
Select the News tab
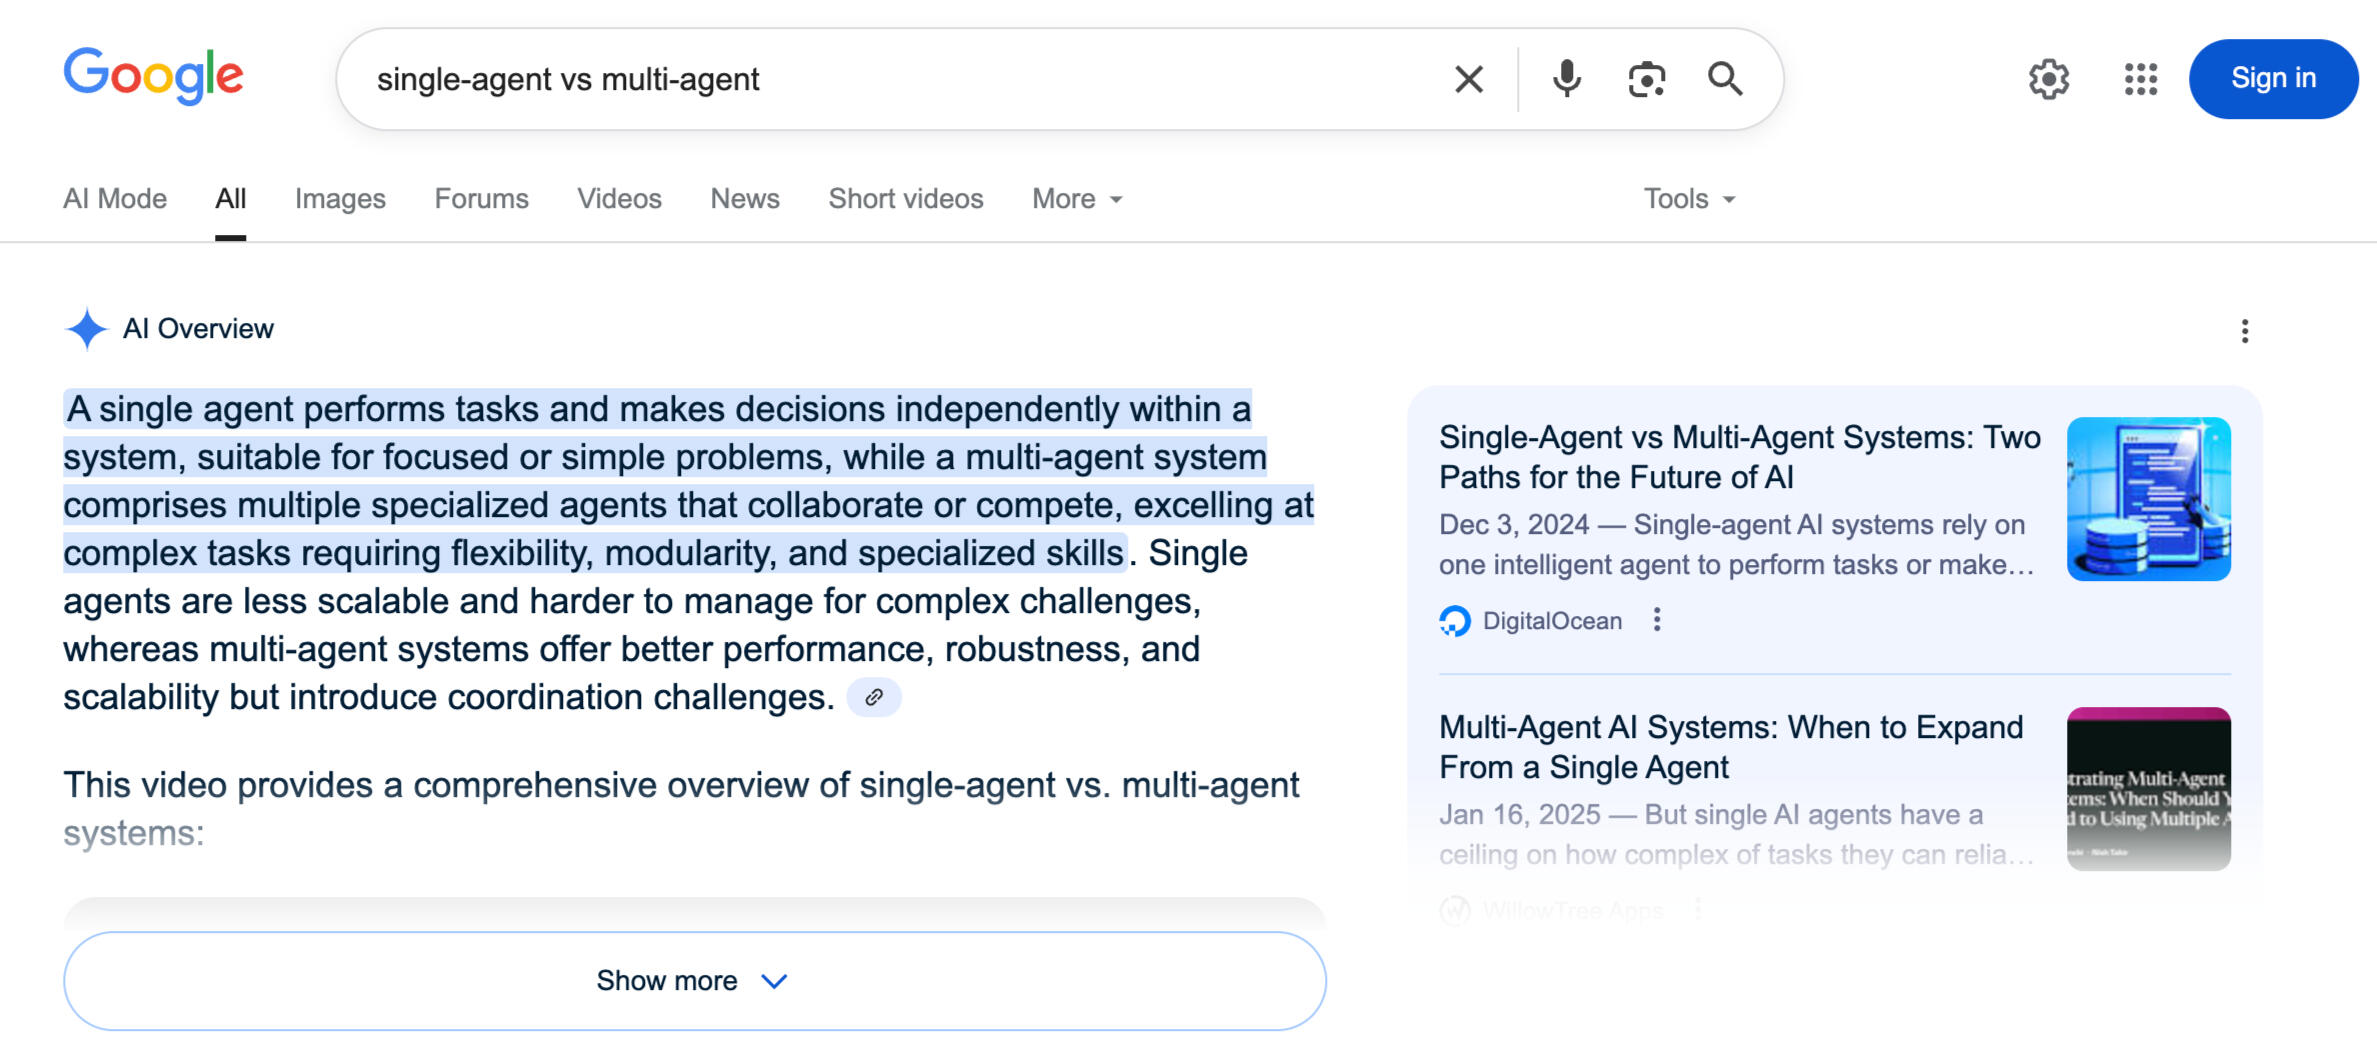[x=745, y=199]
